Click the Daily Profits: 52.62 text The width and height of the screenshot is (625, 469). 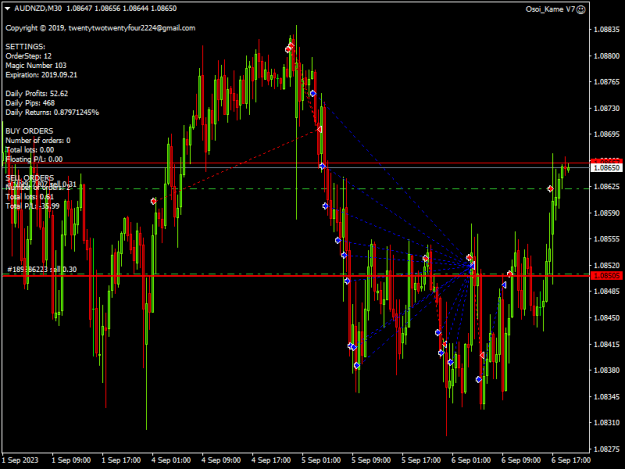point(37,94)
